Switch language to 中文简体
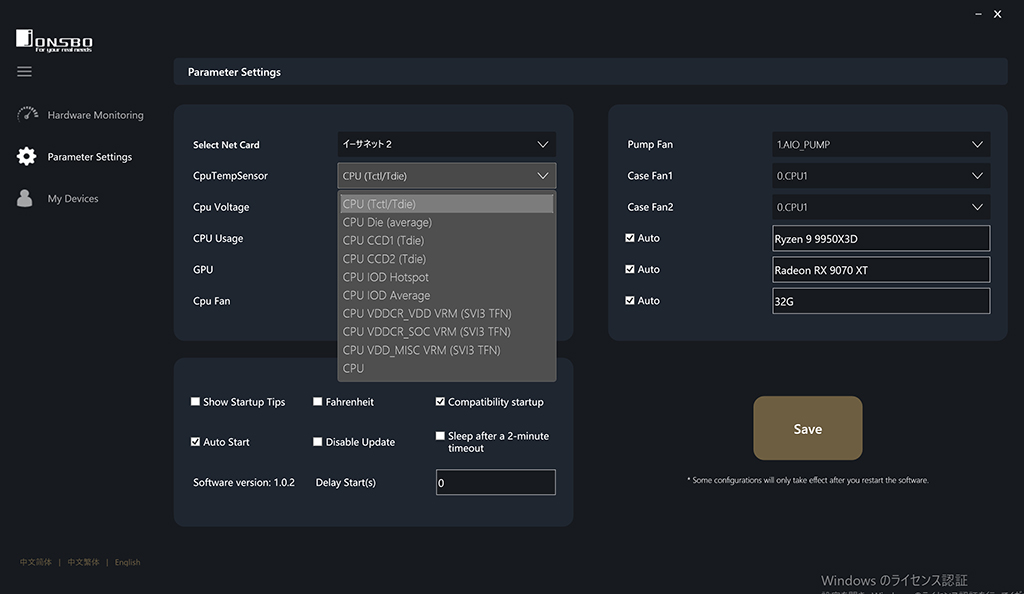Viewport: 1024px width, 594px height. (35, 562)
